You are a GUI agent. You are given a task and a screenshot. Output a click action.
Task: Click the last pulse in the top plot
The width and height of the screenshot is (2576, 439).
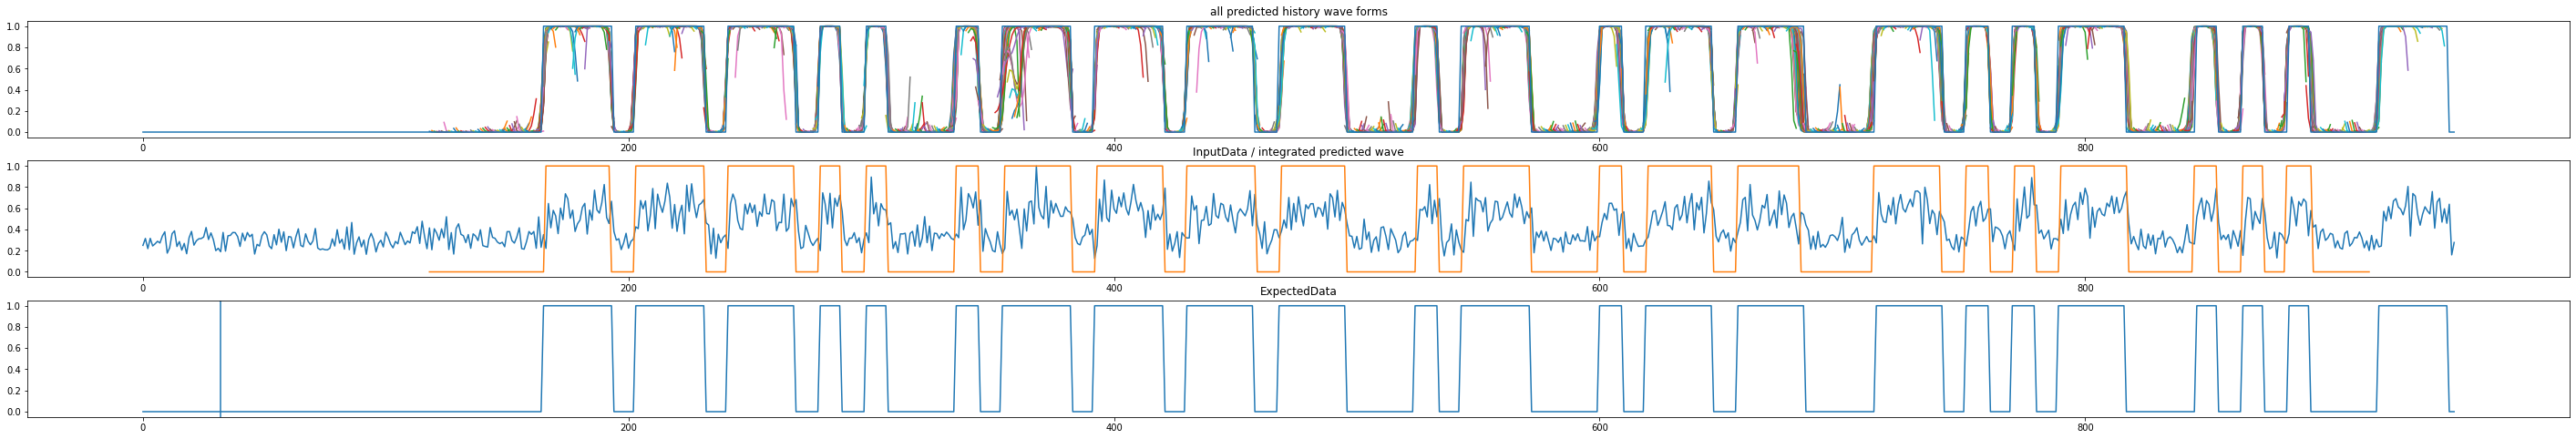pos(2412,27)
